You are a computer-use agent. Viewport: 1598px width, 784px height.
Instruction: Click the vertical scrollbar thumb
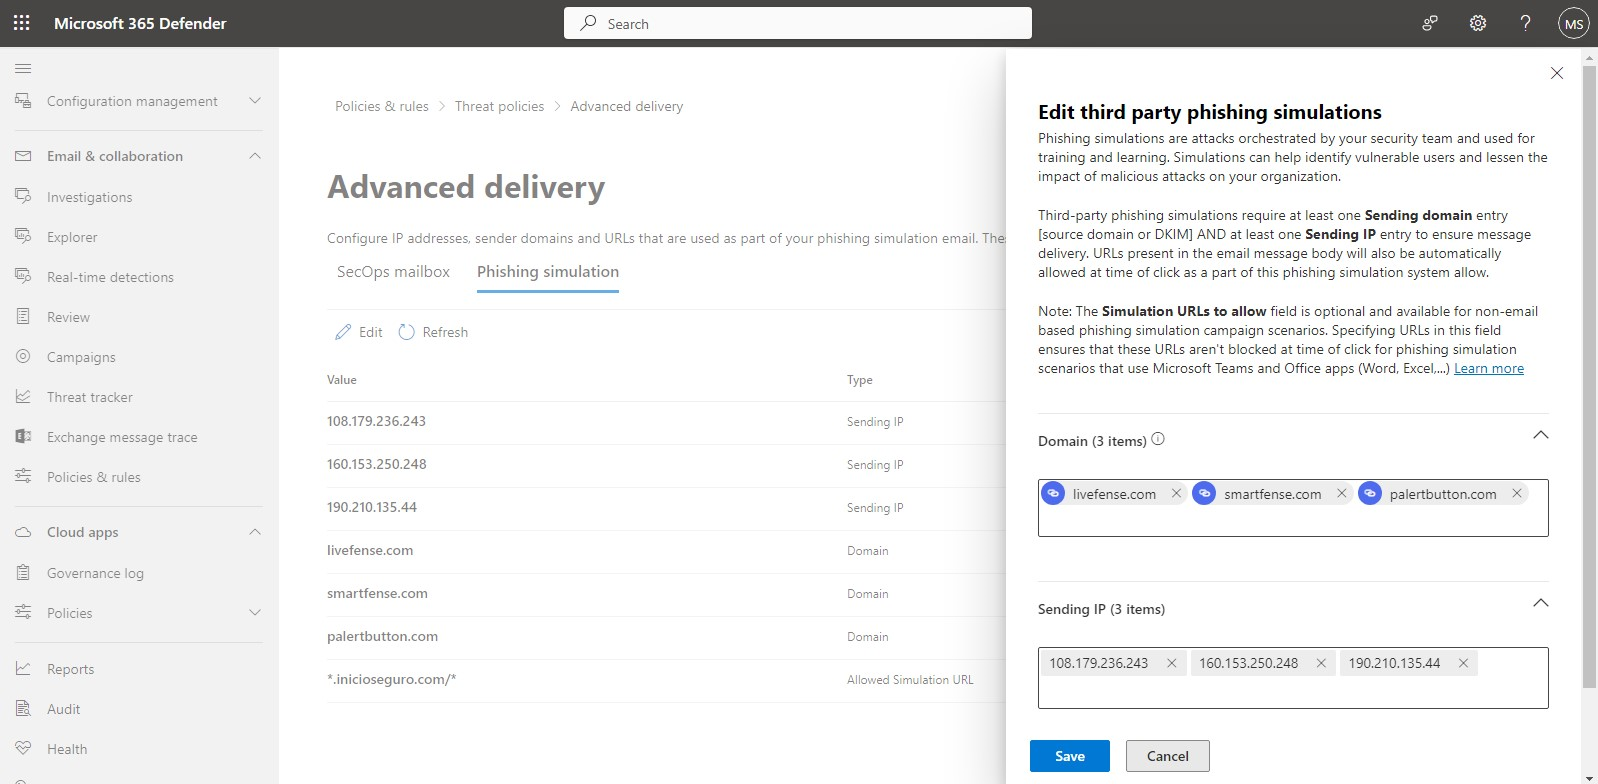(1590, 377)
